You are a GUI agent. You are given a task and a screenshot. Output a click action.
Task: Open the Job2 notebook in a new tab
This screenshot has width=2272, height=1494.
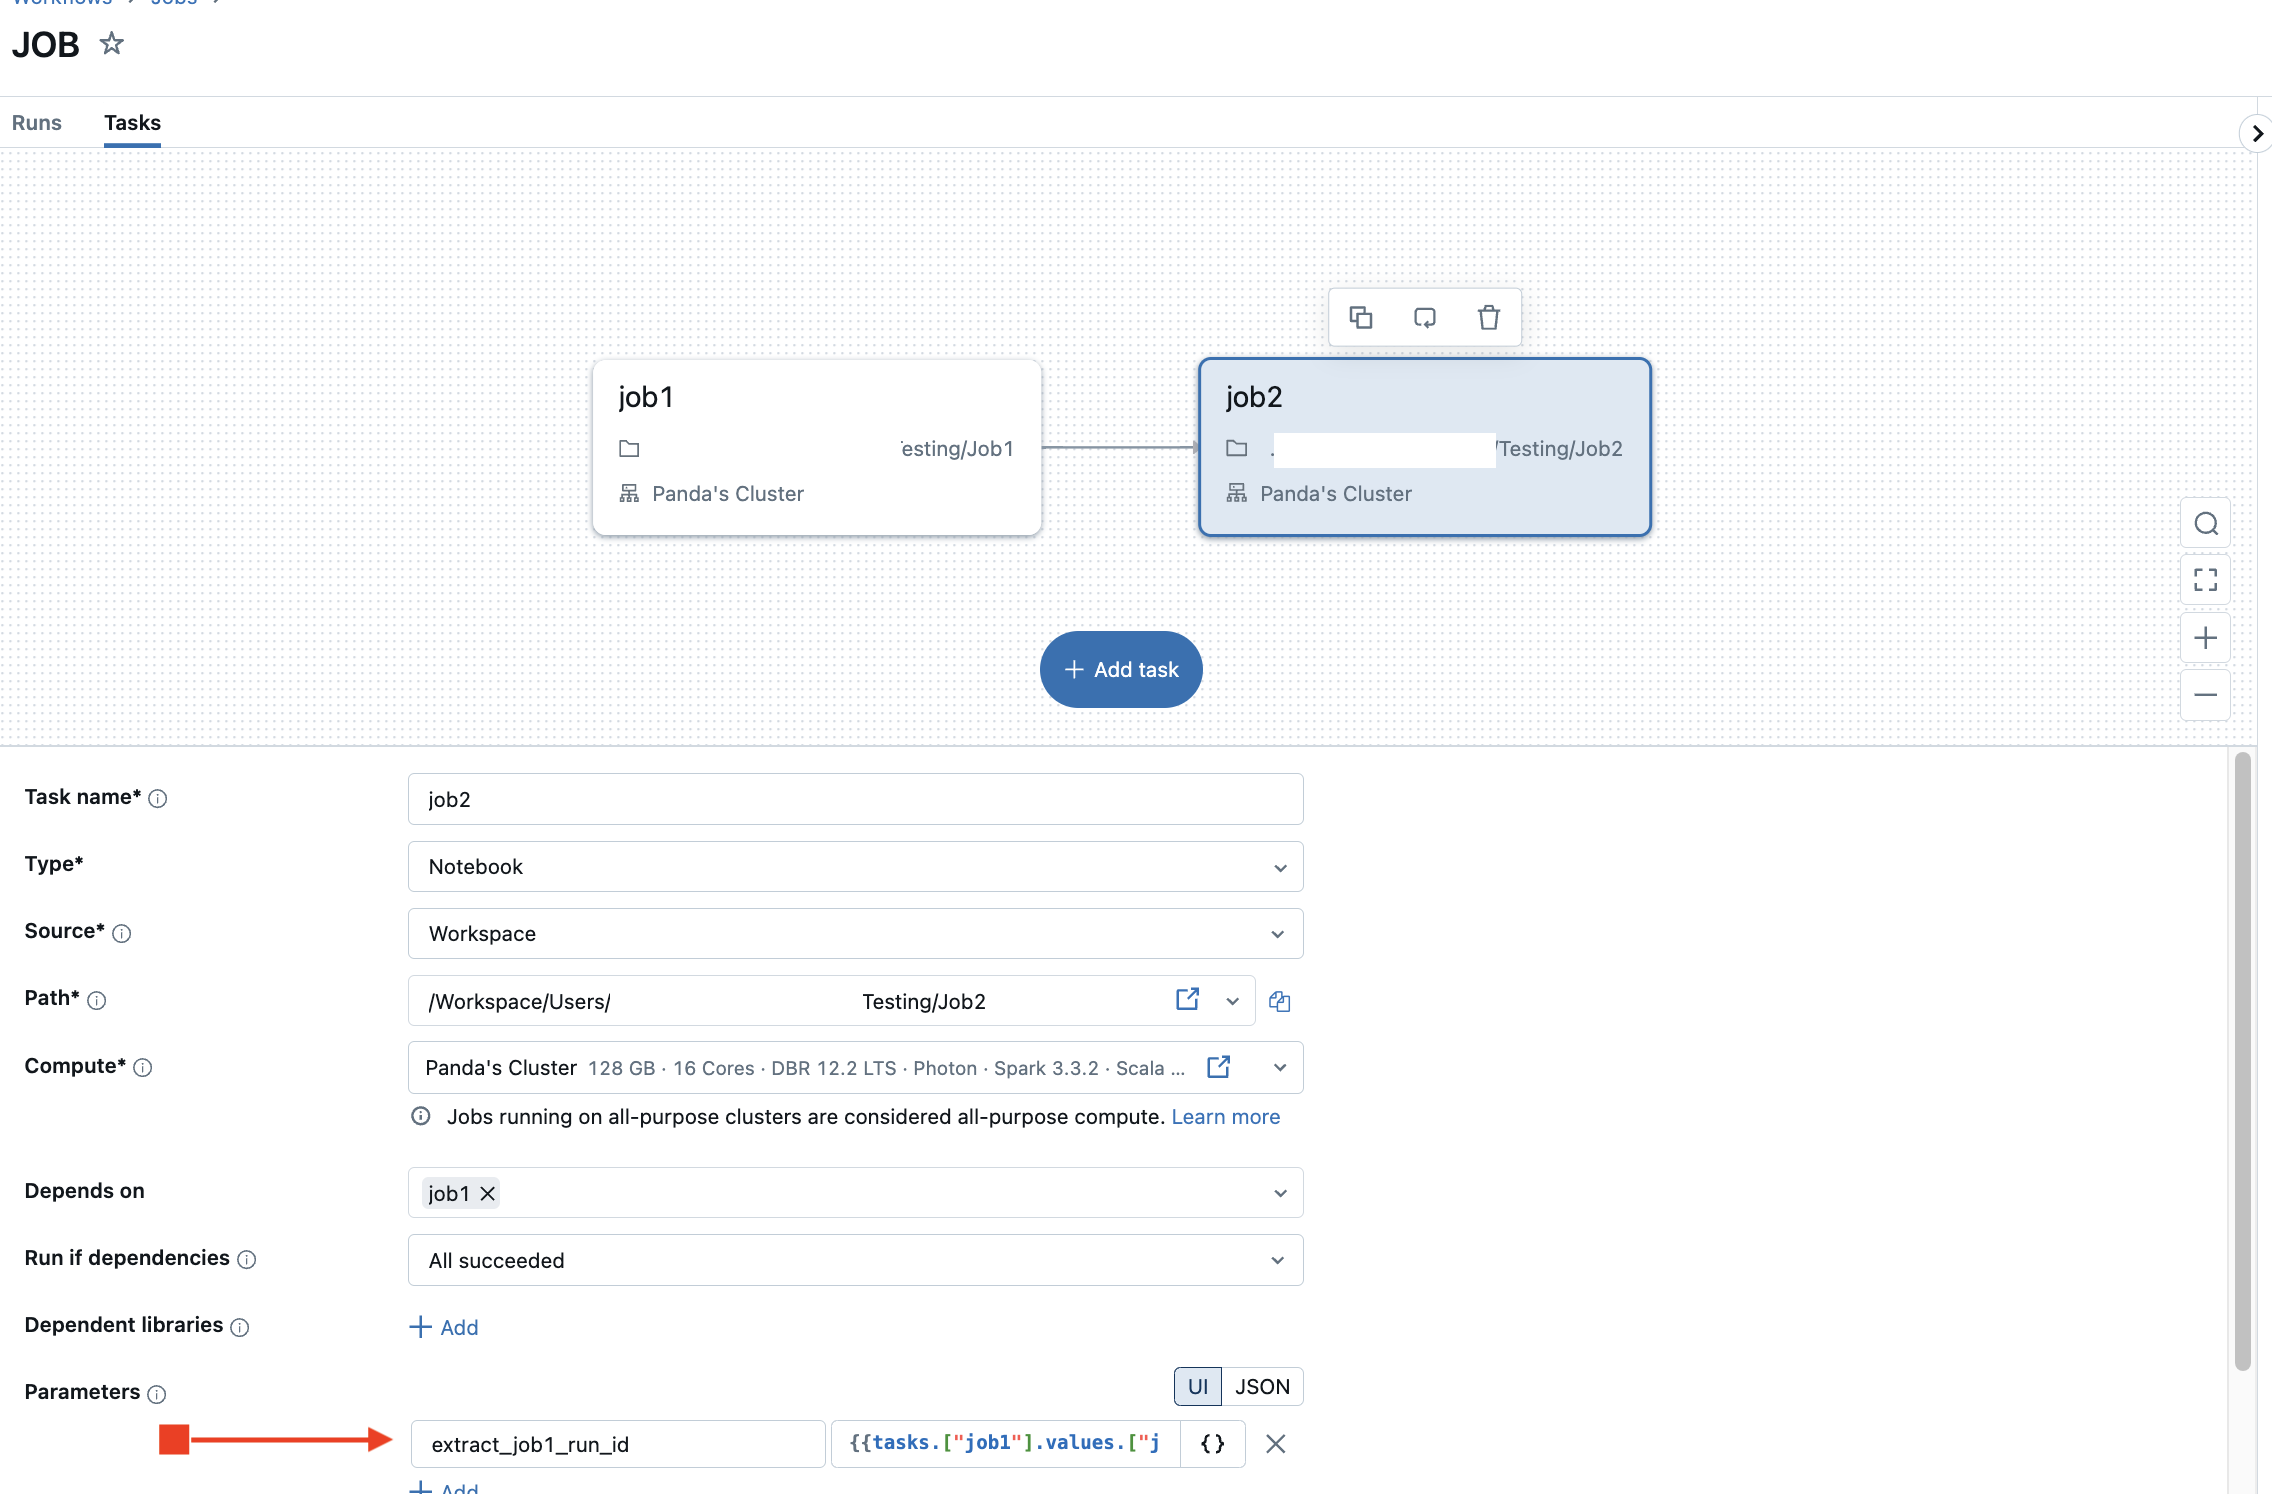(x=1186, y=1000)
